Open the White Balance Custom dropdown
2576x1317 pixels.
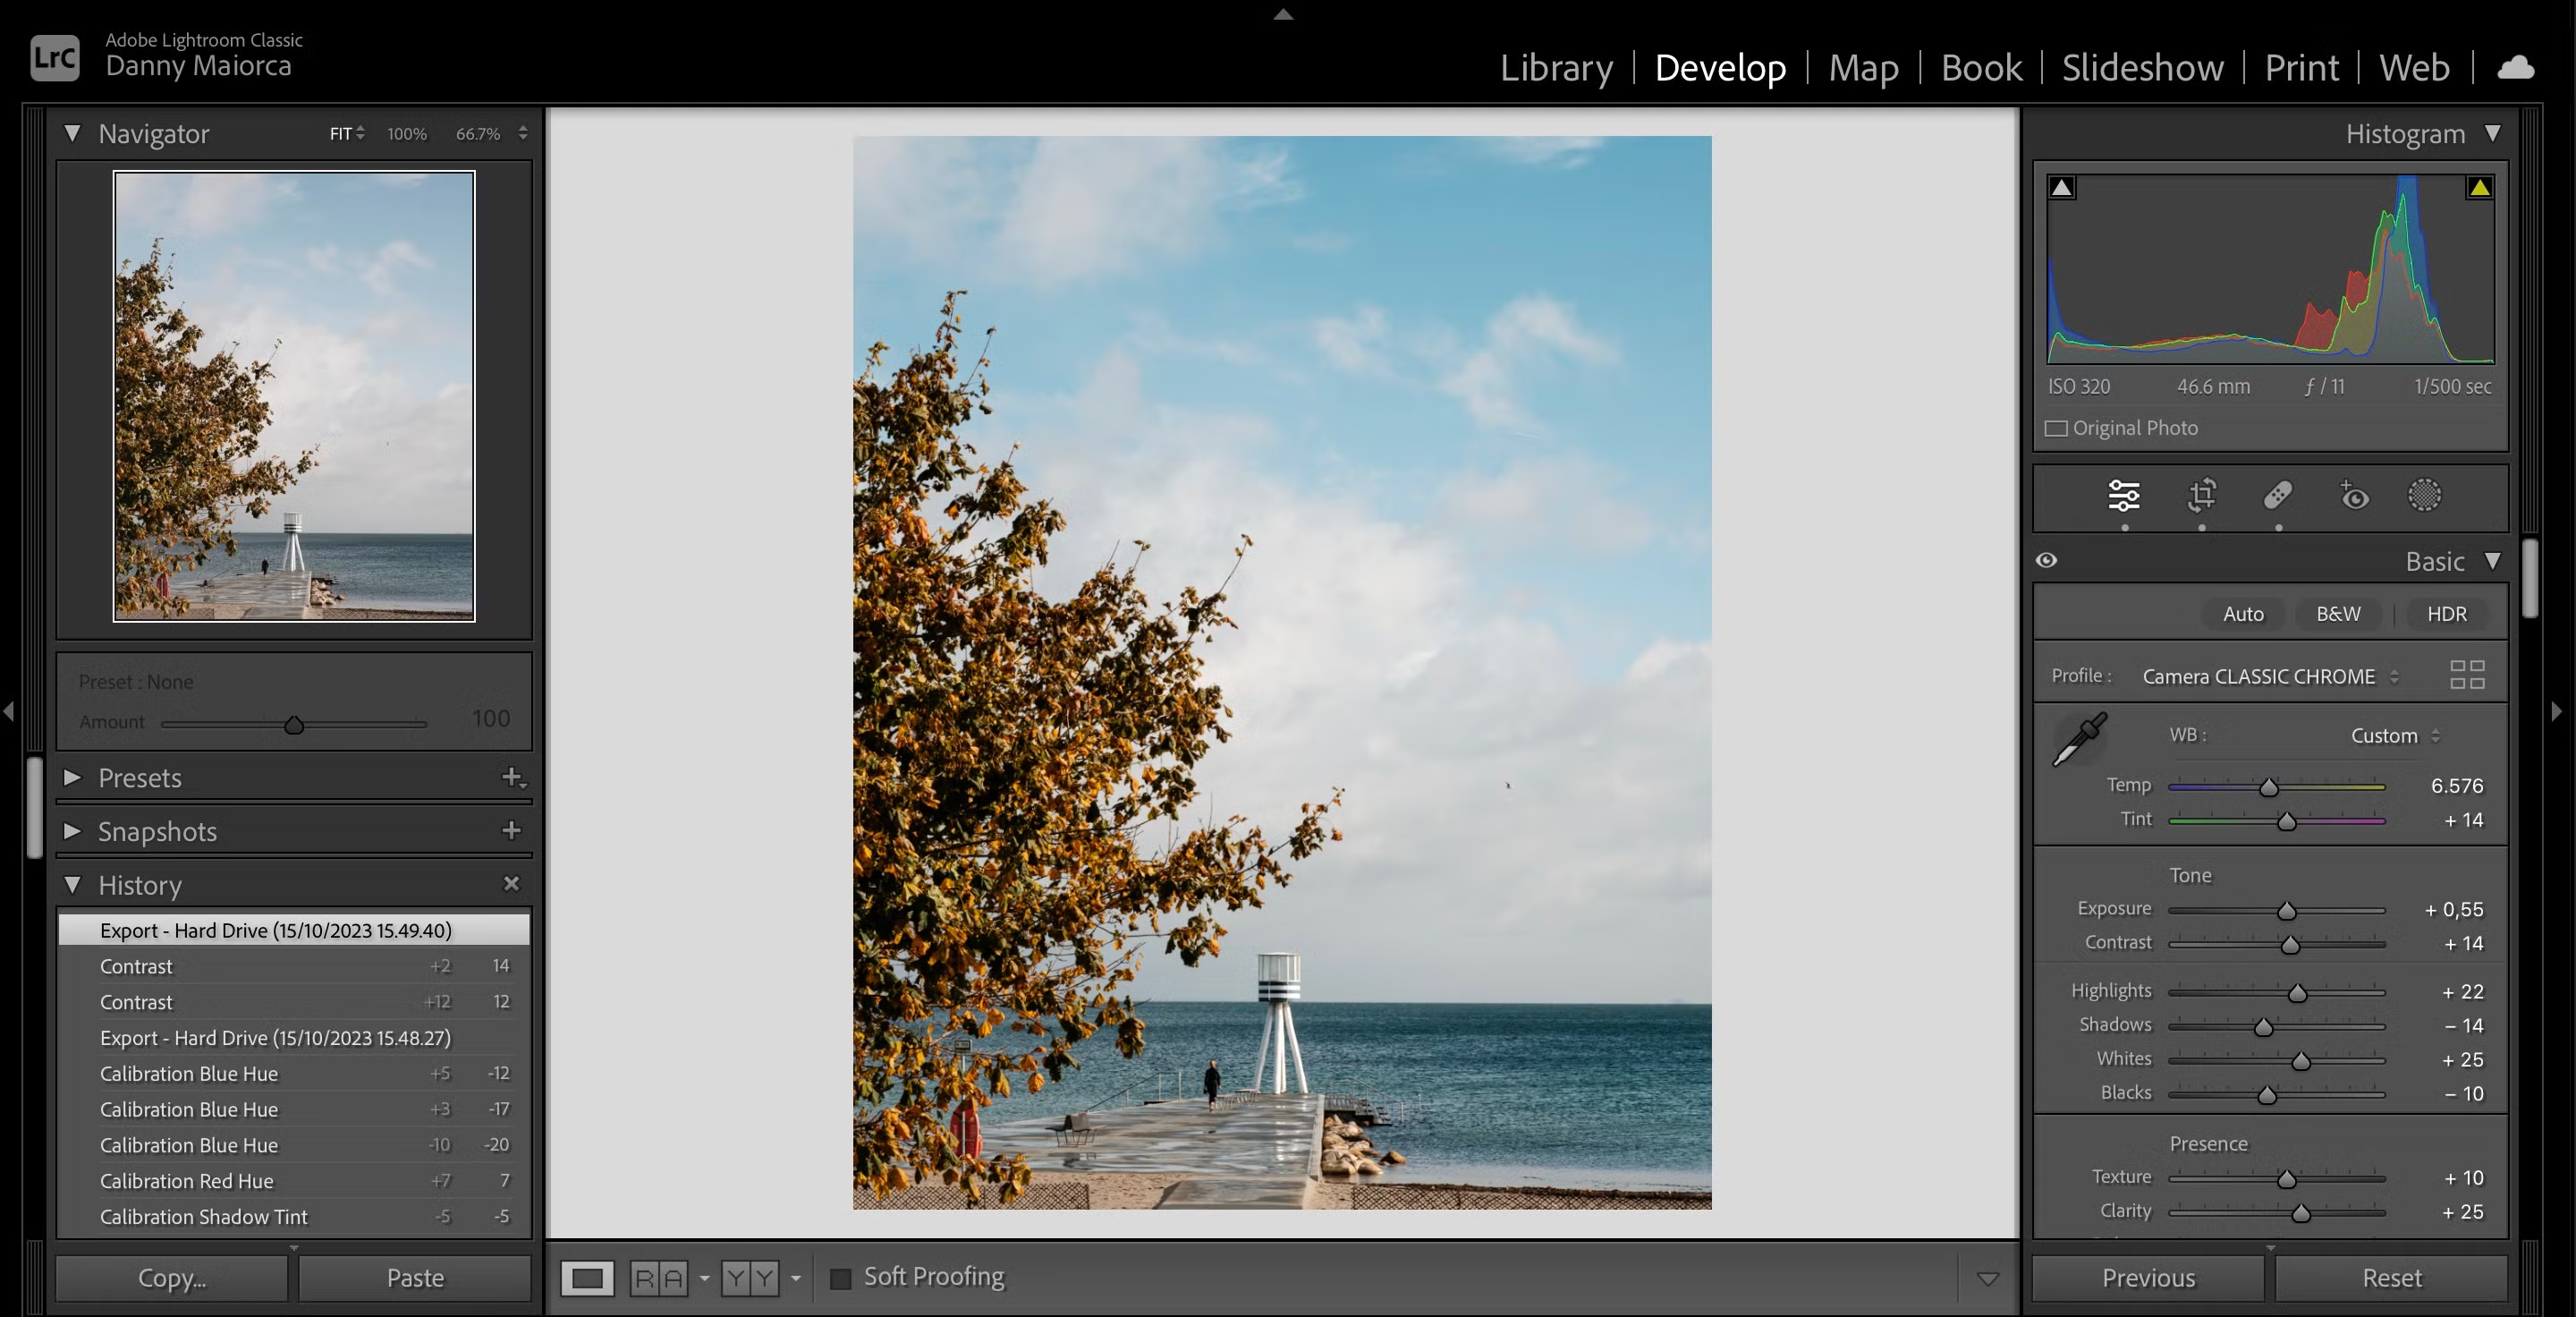click(x=2391, y=735)
